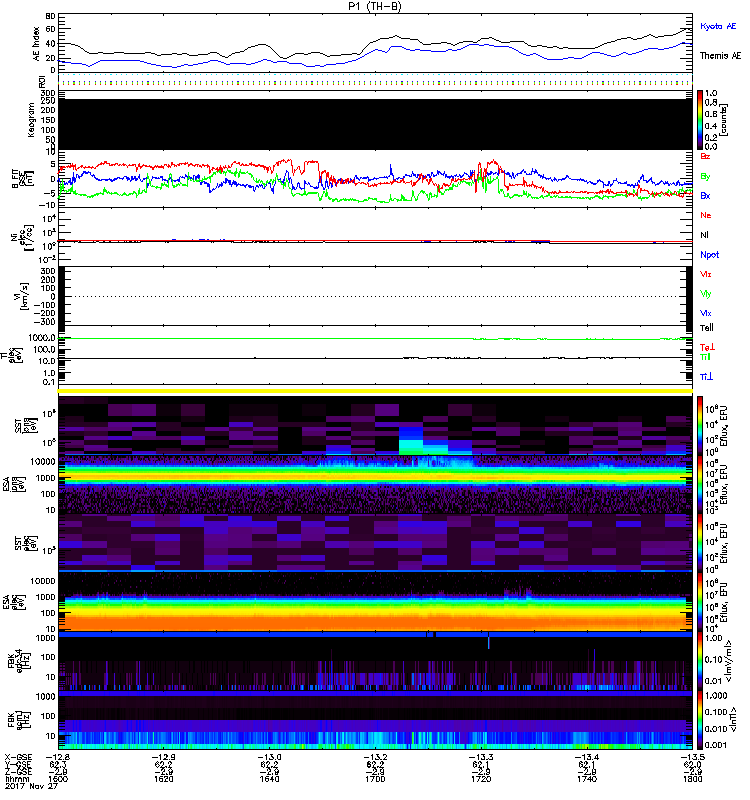Click the black Keogram plot panel

click(375, 124)
